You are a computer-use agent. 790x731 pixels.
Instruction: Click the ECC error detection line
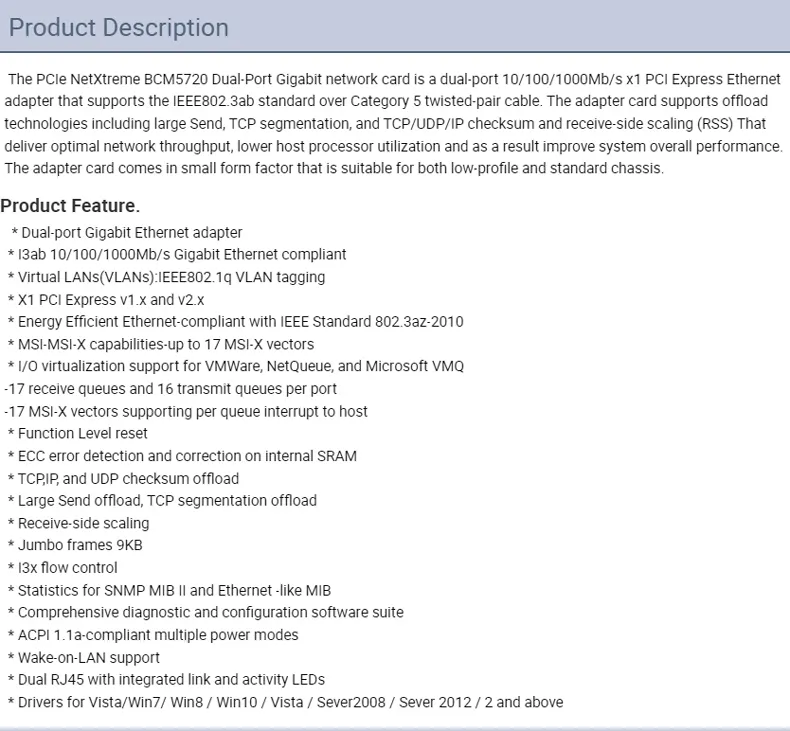(x=182, y=456)
